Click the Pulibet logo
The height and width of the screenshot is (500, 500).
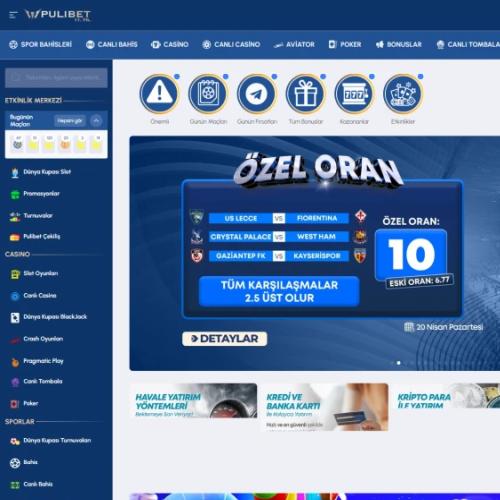coord(58,15)
